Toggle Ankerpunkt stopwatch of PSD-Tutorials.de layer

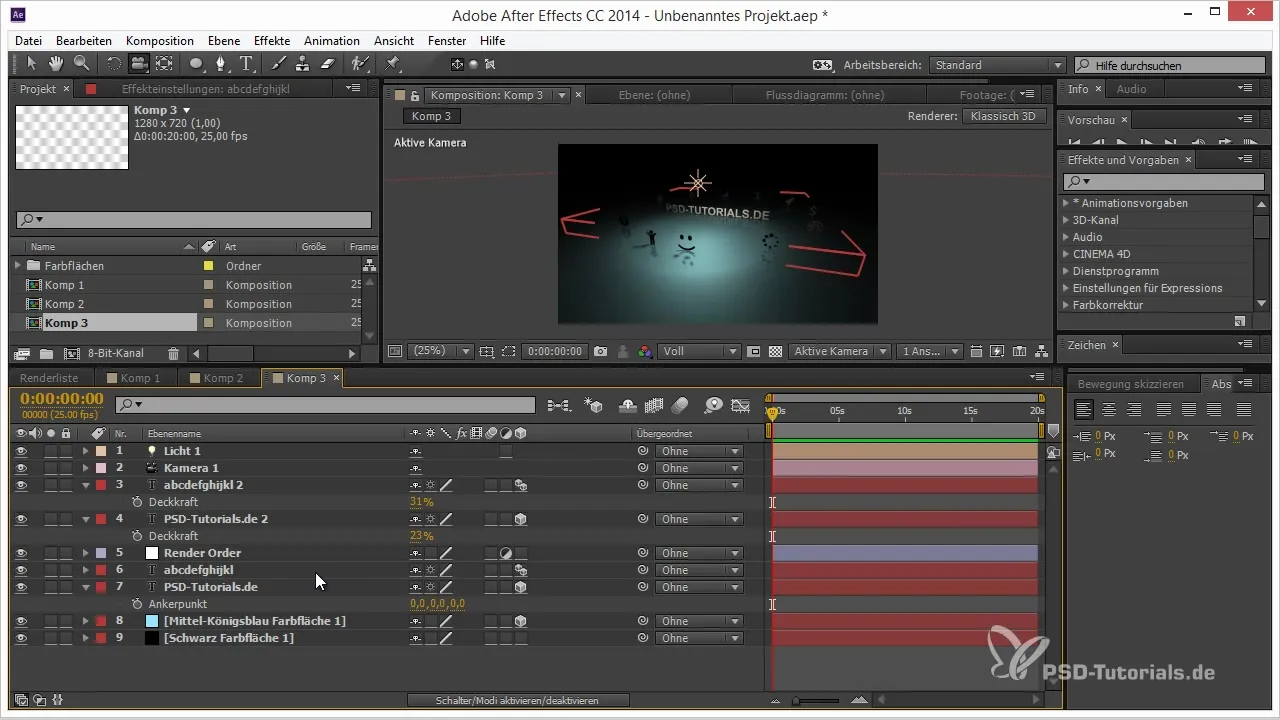coord(137,604)
